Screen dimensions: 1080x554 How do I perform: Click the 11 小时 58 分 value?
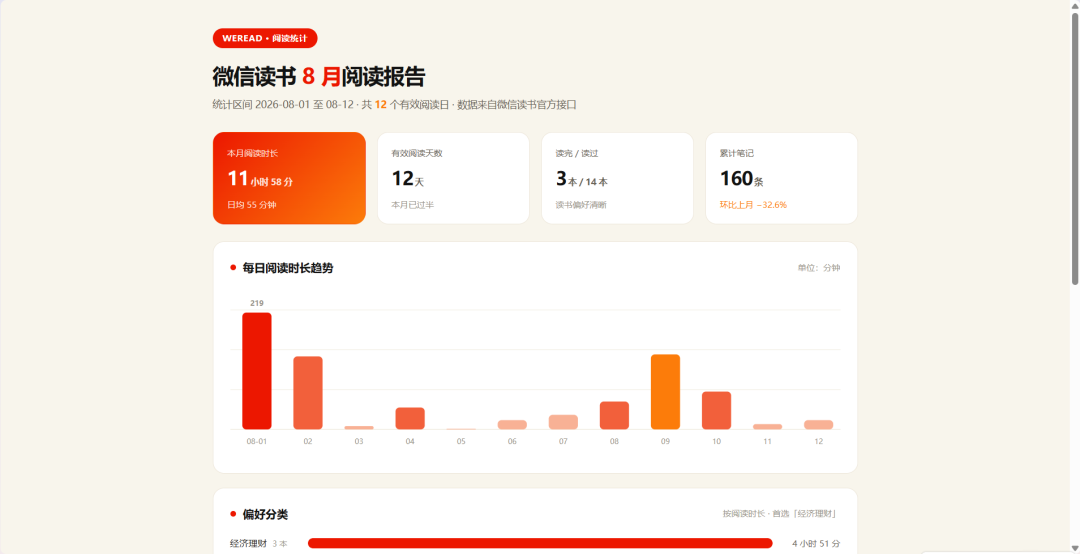pos(260,179)
